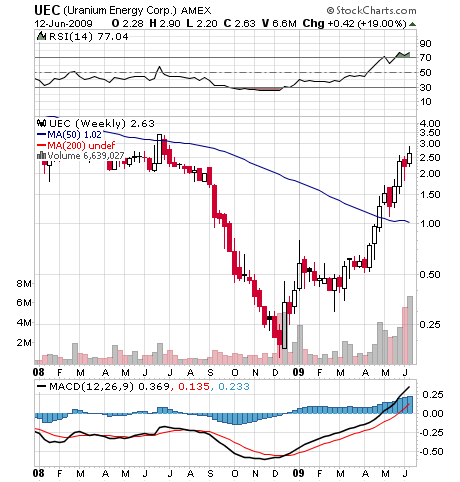Click the 'Volume 6,639,027' legend text
Viewport: 460px width, 482px height.
coord(86,155)
